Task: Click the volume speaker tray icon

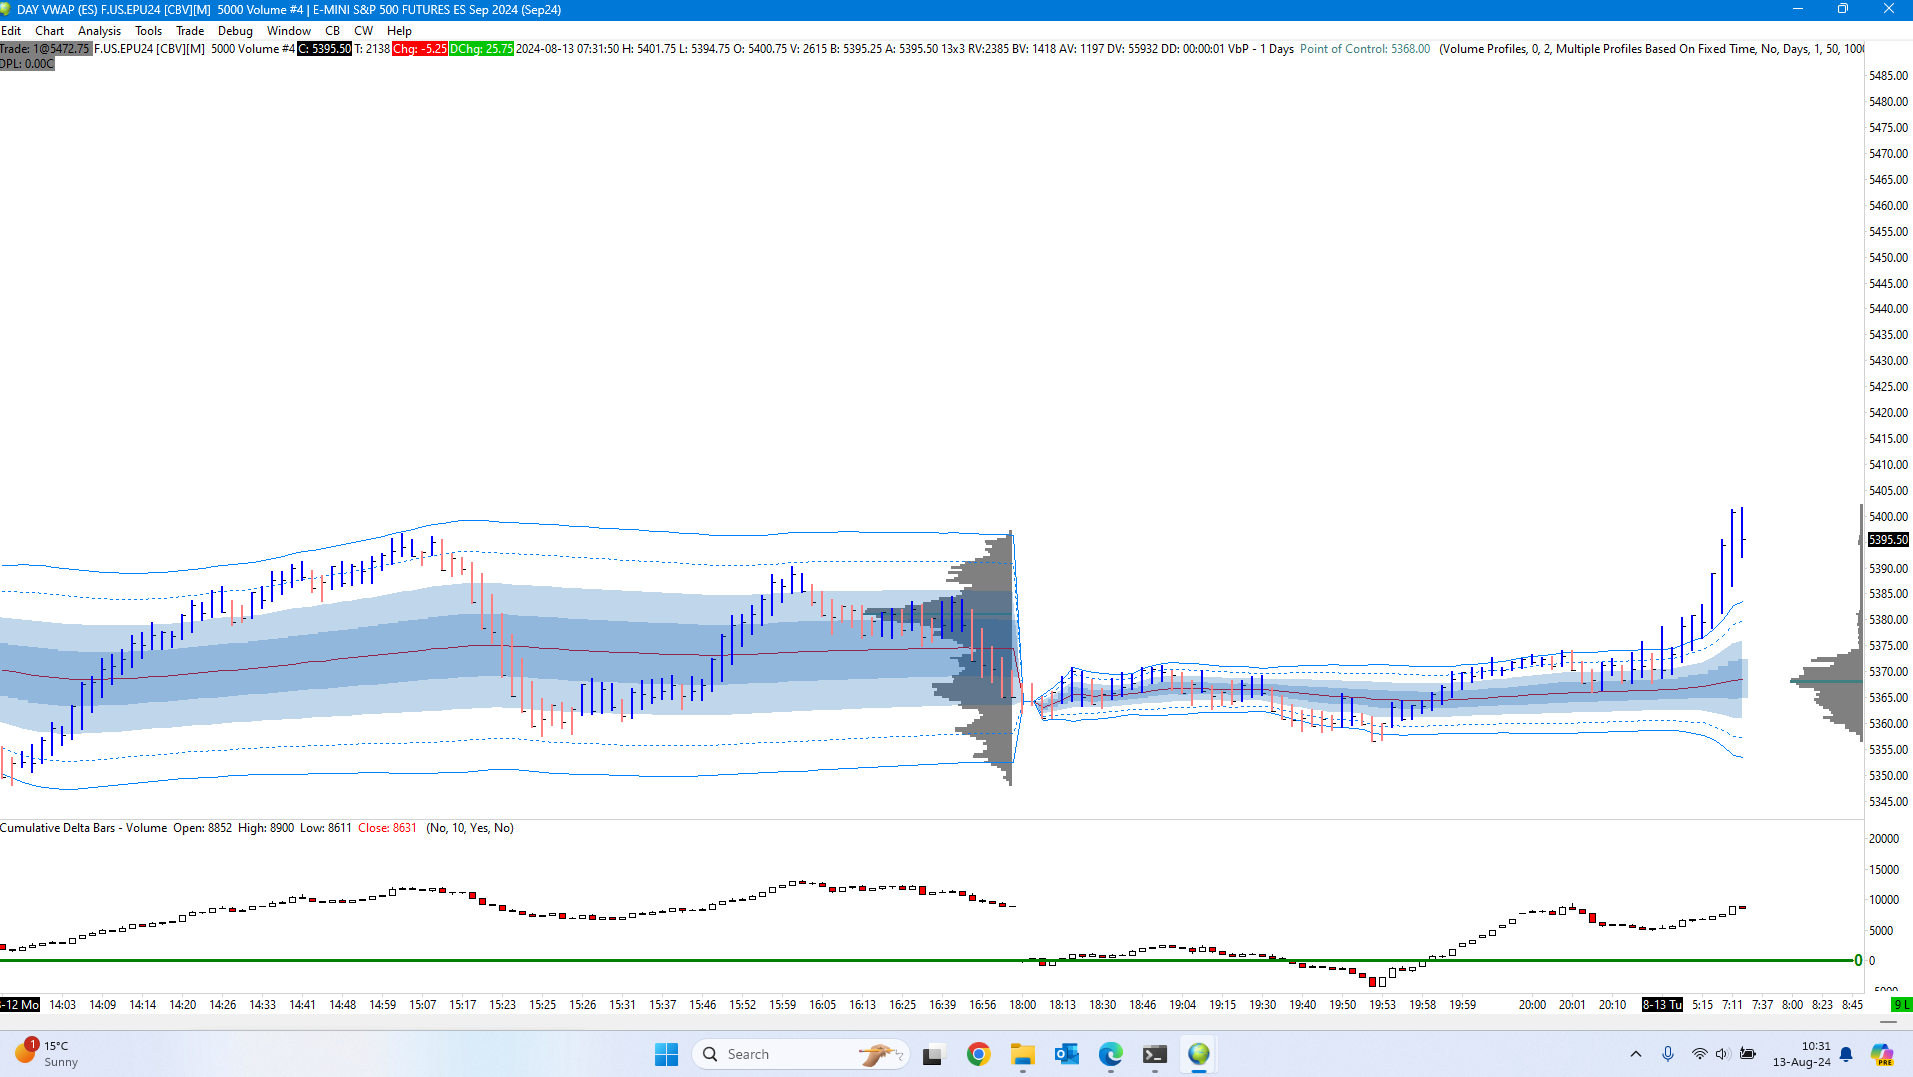Action: (x=1722, y=1054)
